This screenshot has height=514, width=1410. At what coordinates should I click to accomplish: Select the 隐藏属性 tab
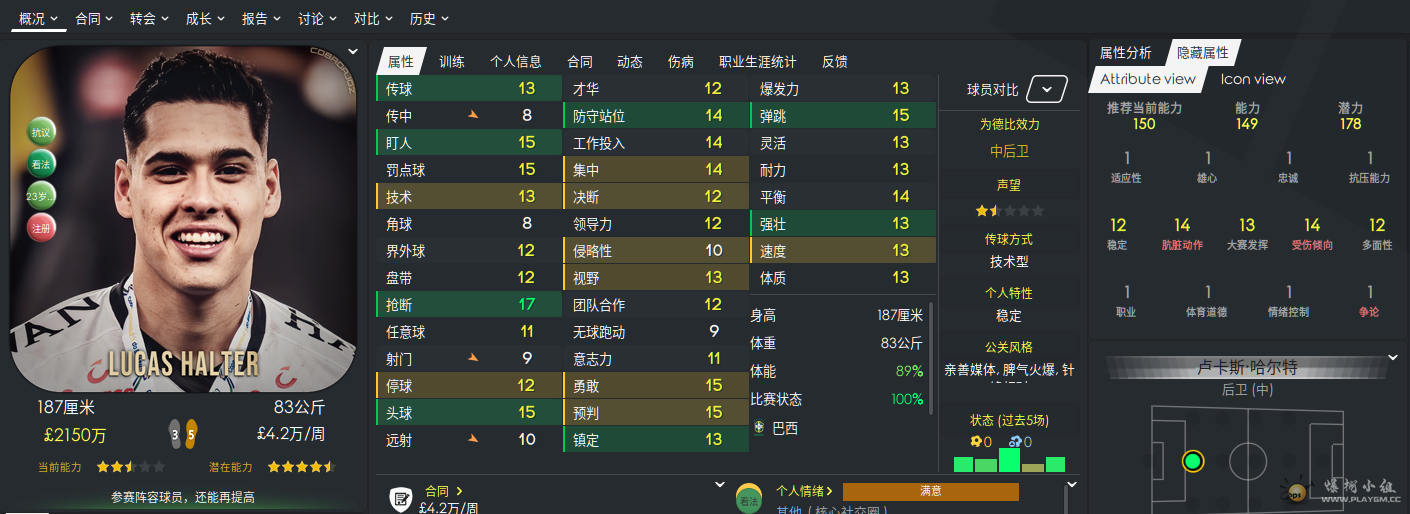pos(1202,53)
